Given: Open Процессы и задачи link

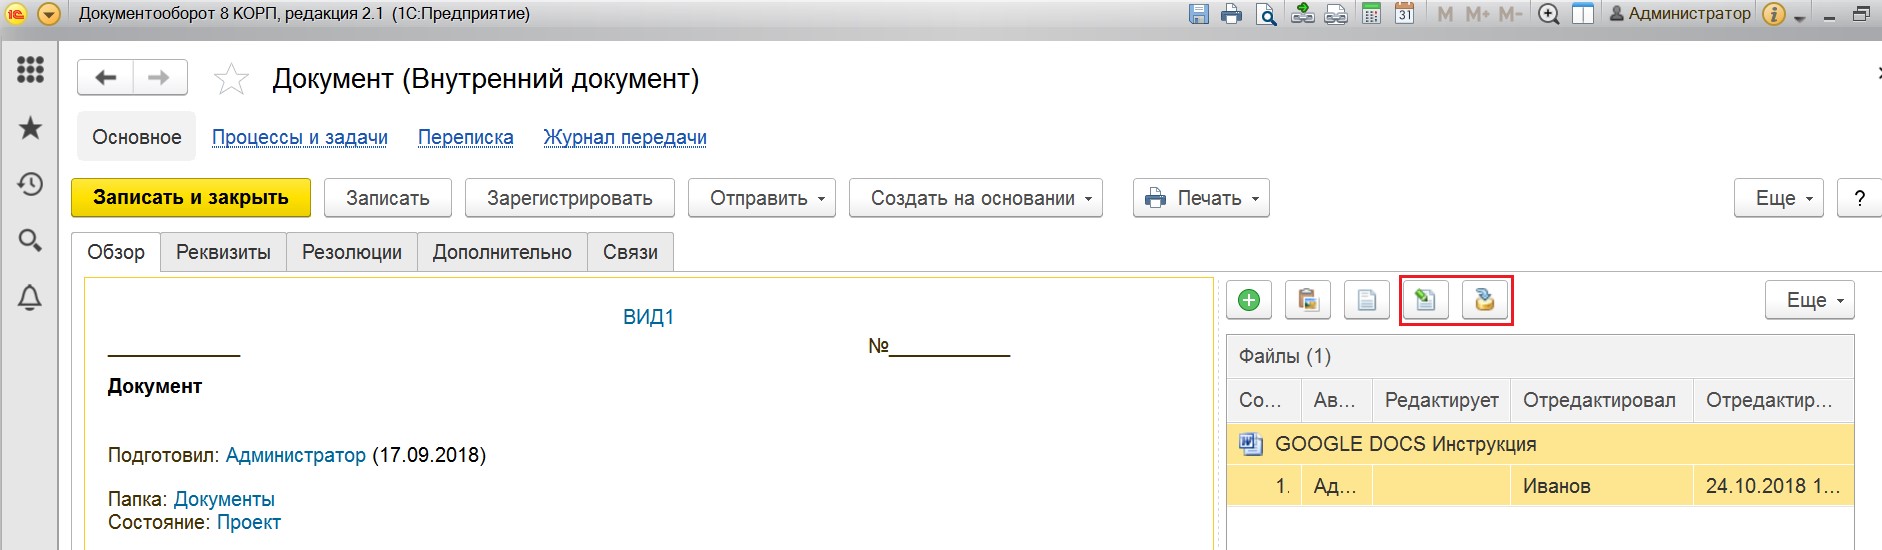Looking at the screenshot, I should (x=299, y=137).
